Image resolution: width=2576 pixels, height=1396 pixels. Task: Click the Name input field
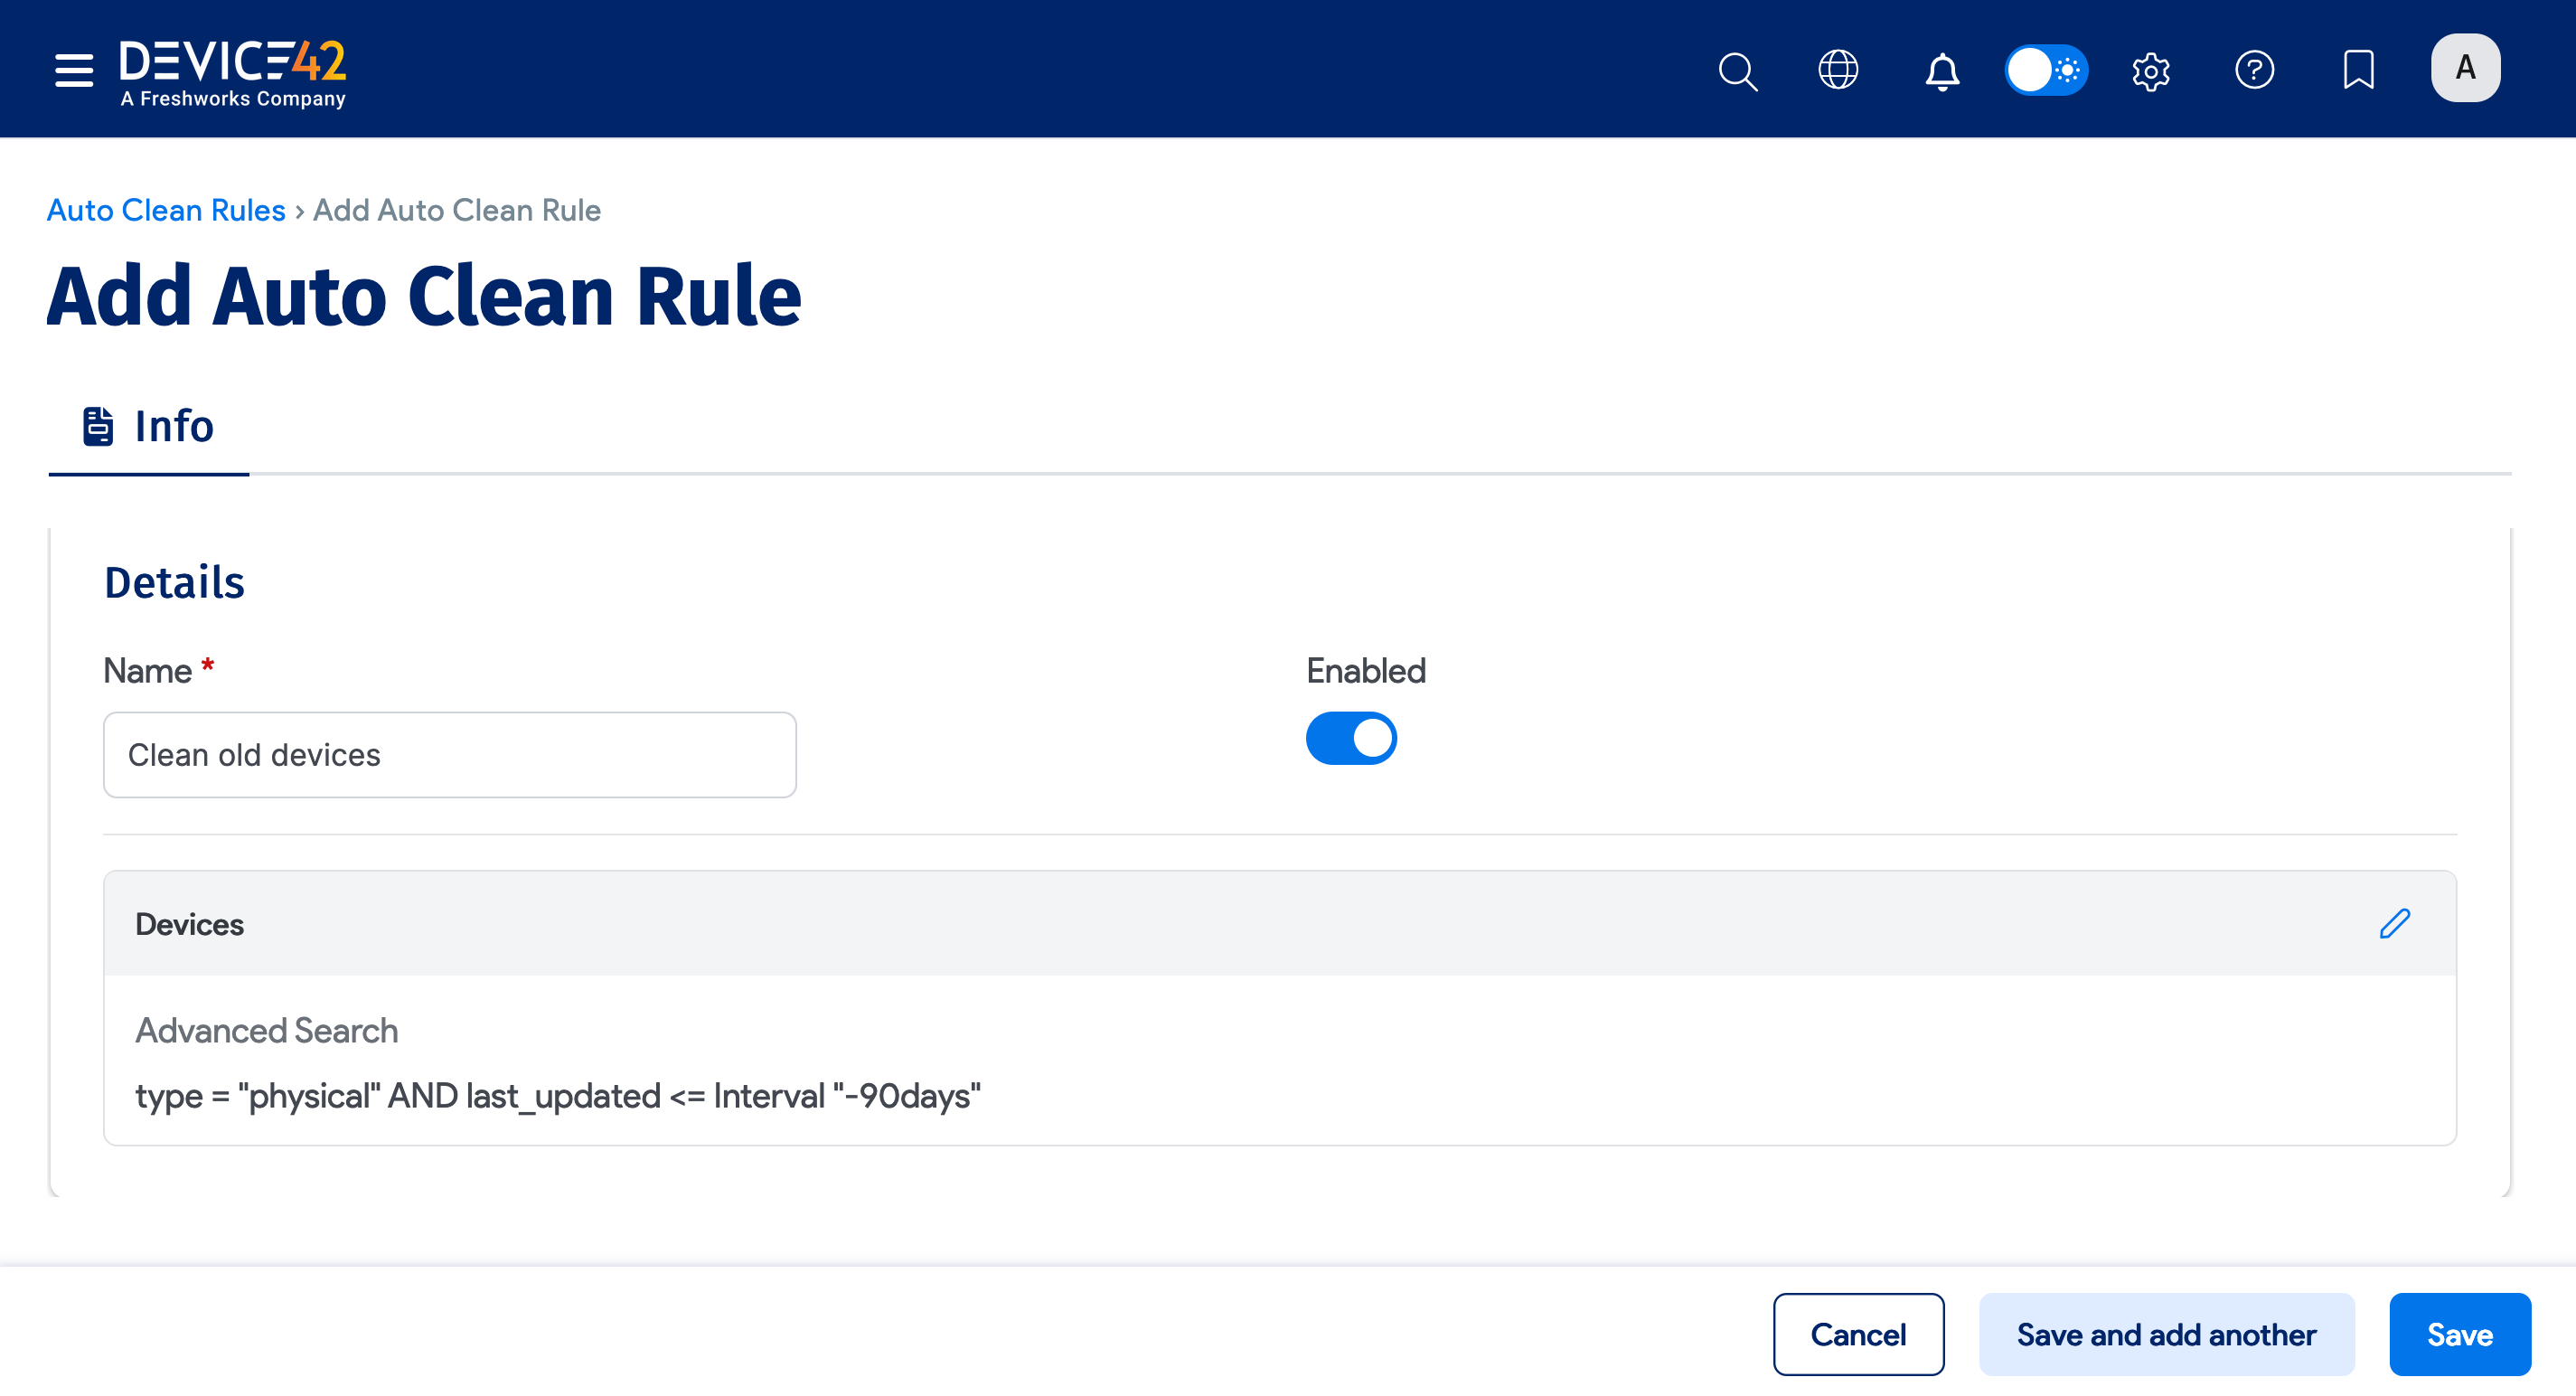[x=449, y=755]
